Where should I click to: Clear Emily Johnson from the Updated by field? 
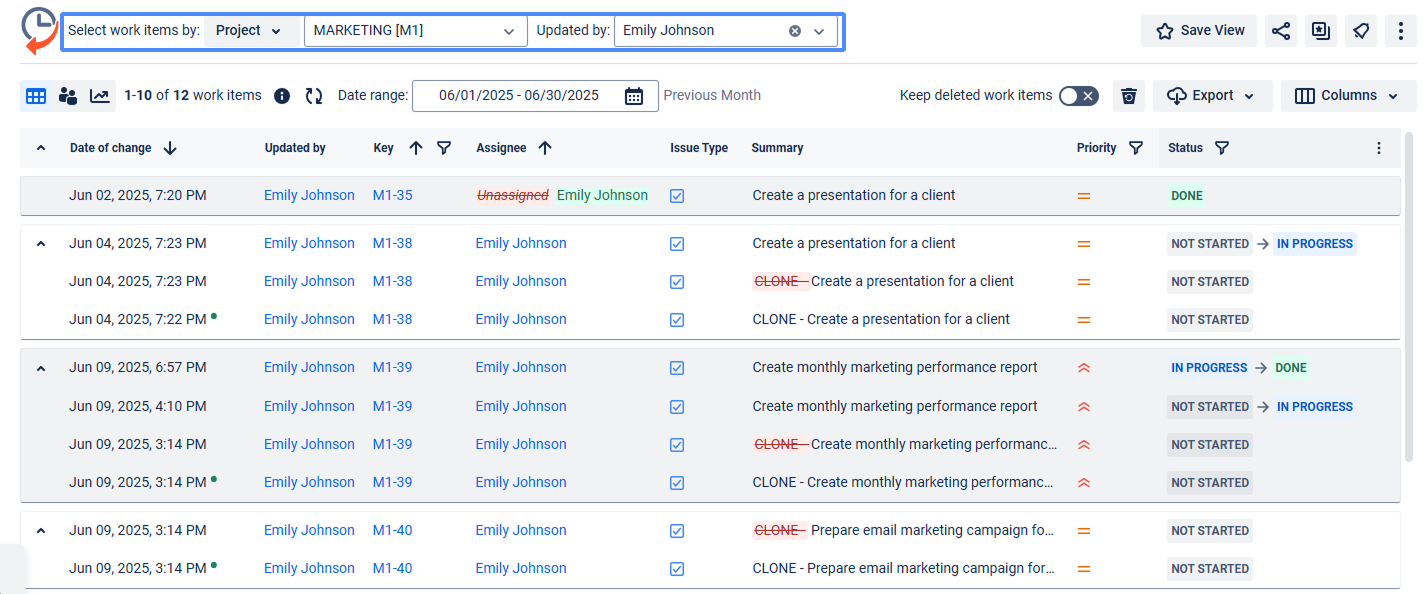795,31
